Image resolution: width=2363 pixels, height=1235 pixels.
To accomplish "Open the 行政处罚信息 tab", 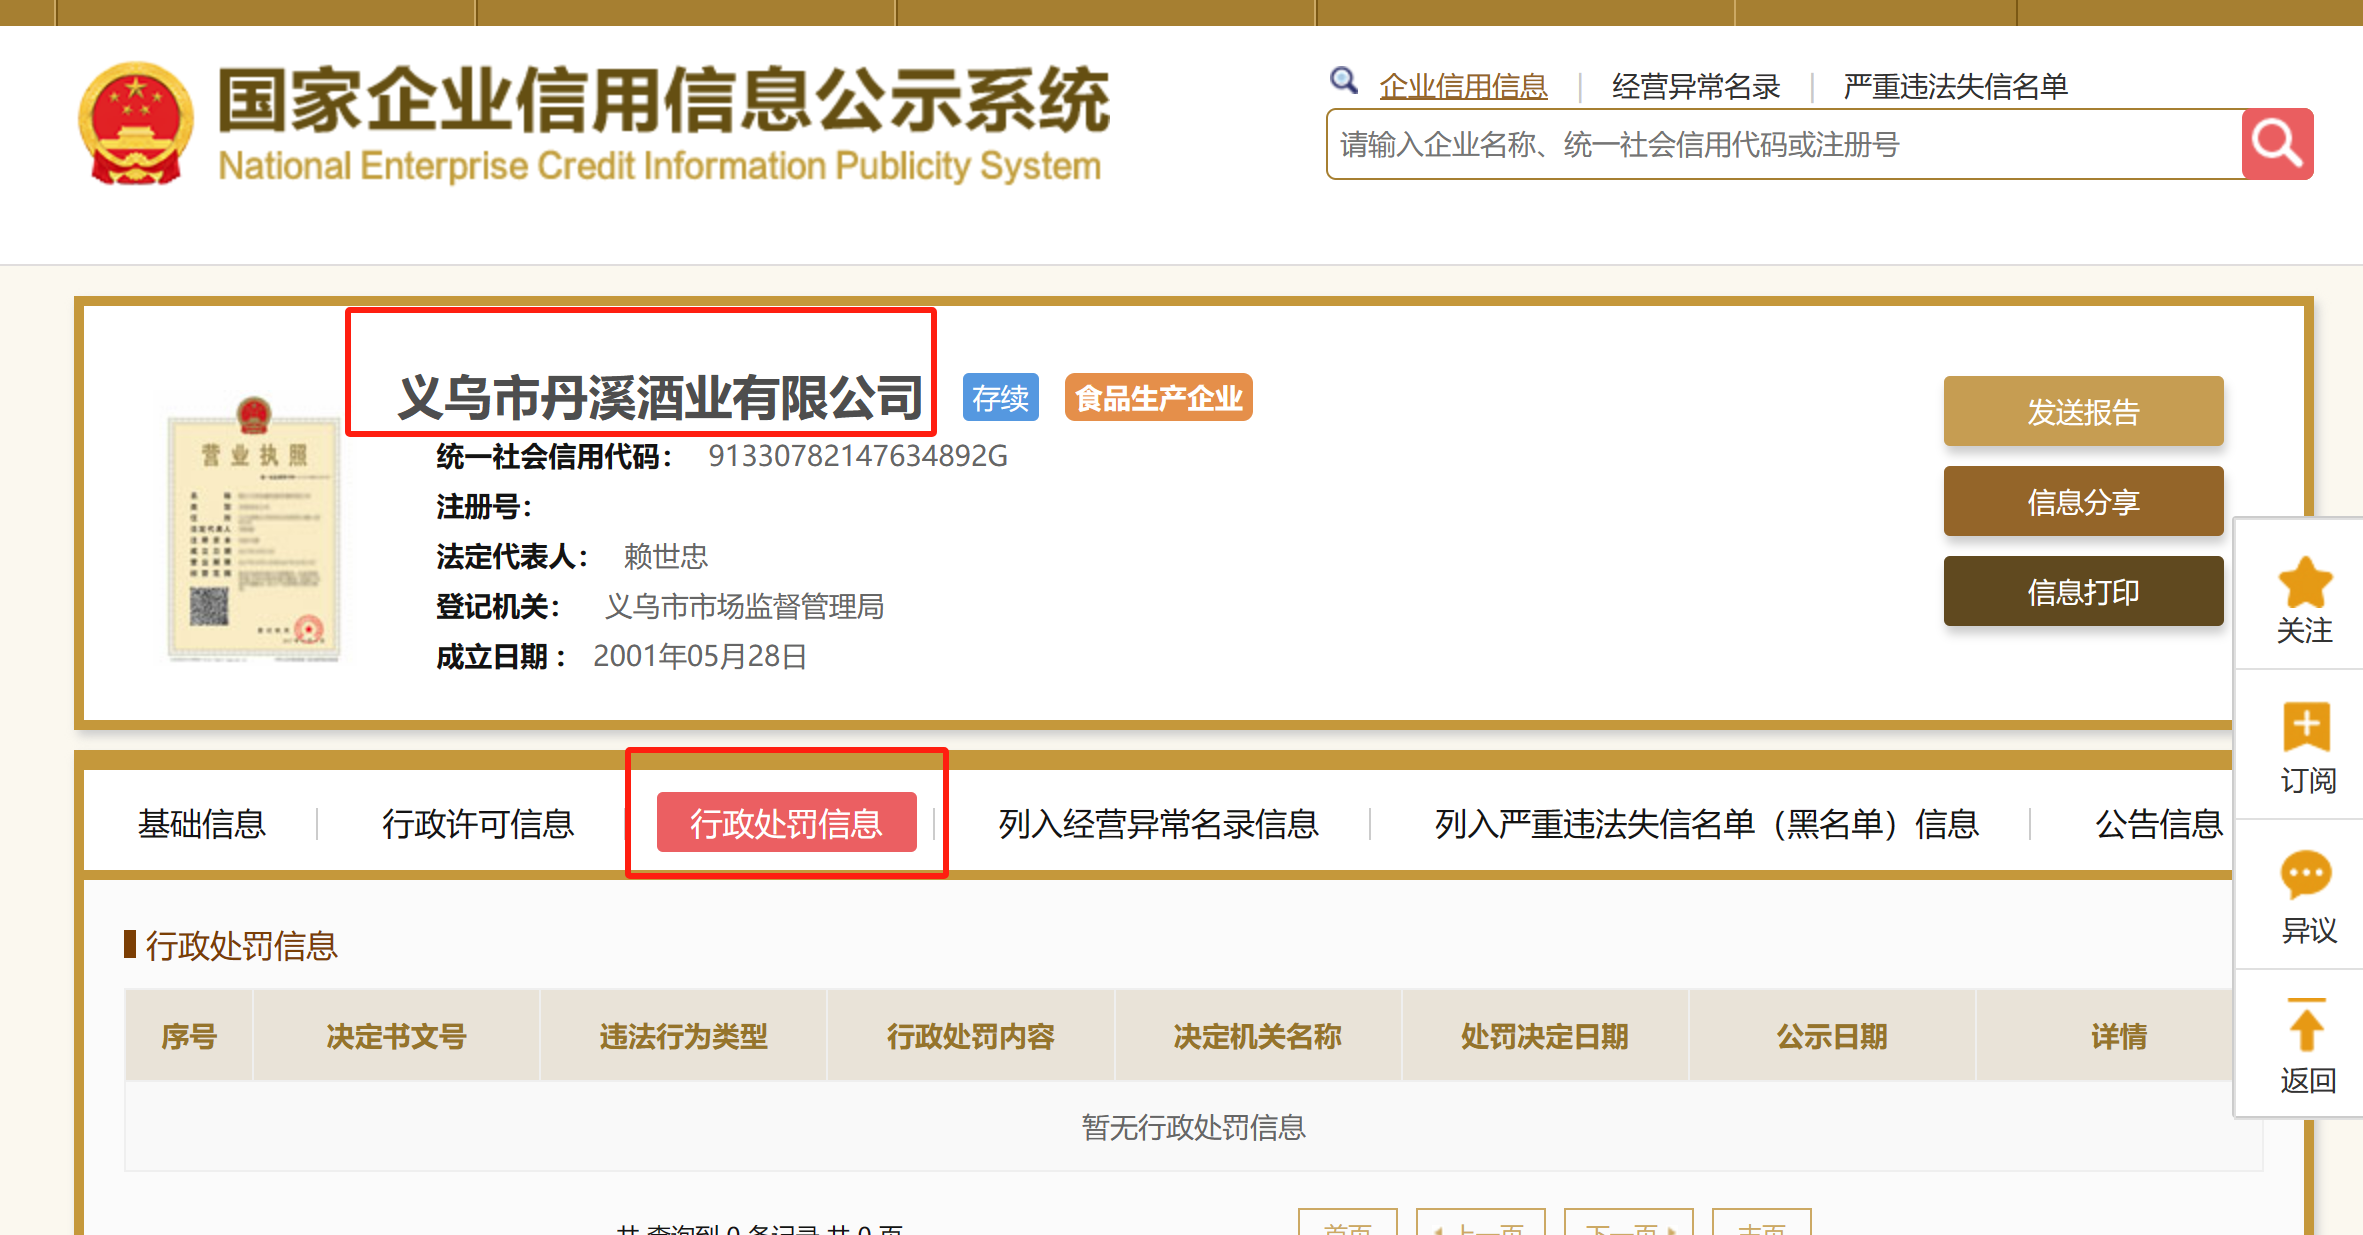I will pos(786,822).
